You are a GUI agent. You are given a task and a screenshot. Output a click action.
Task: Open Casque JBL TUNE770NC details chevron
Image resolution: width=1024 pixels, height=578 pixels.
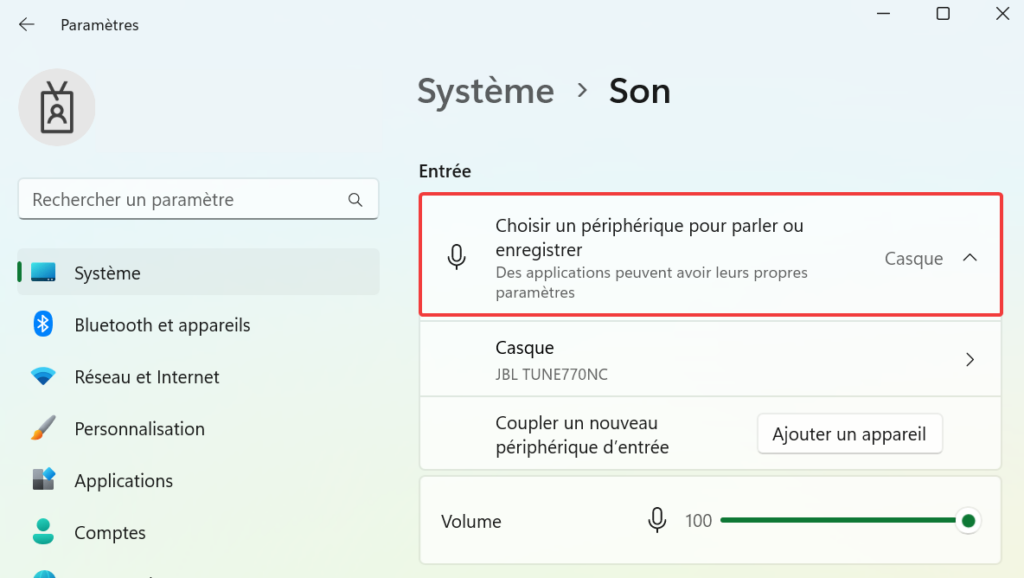point(969,359)
